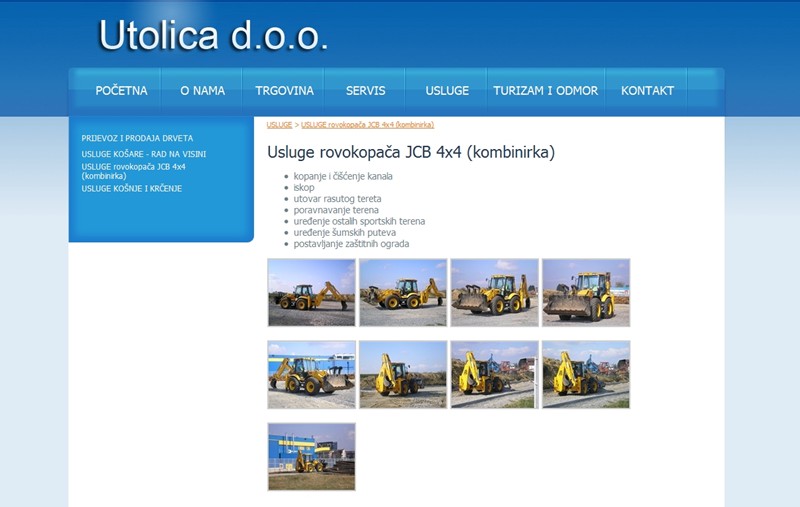Click breadcrumb USLUGE rovokopača JCB 4x4 (kombinirka)
Screen dimensions: 800x507
[x=367, y=124]
